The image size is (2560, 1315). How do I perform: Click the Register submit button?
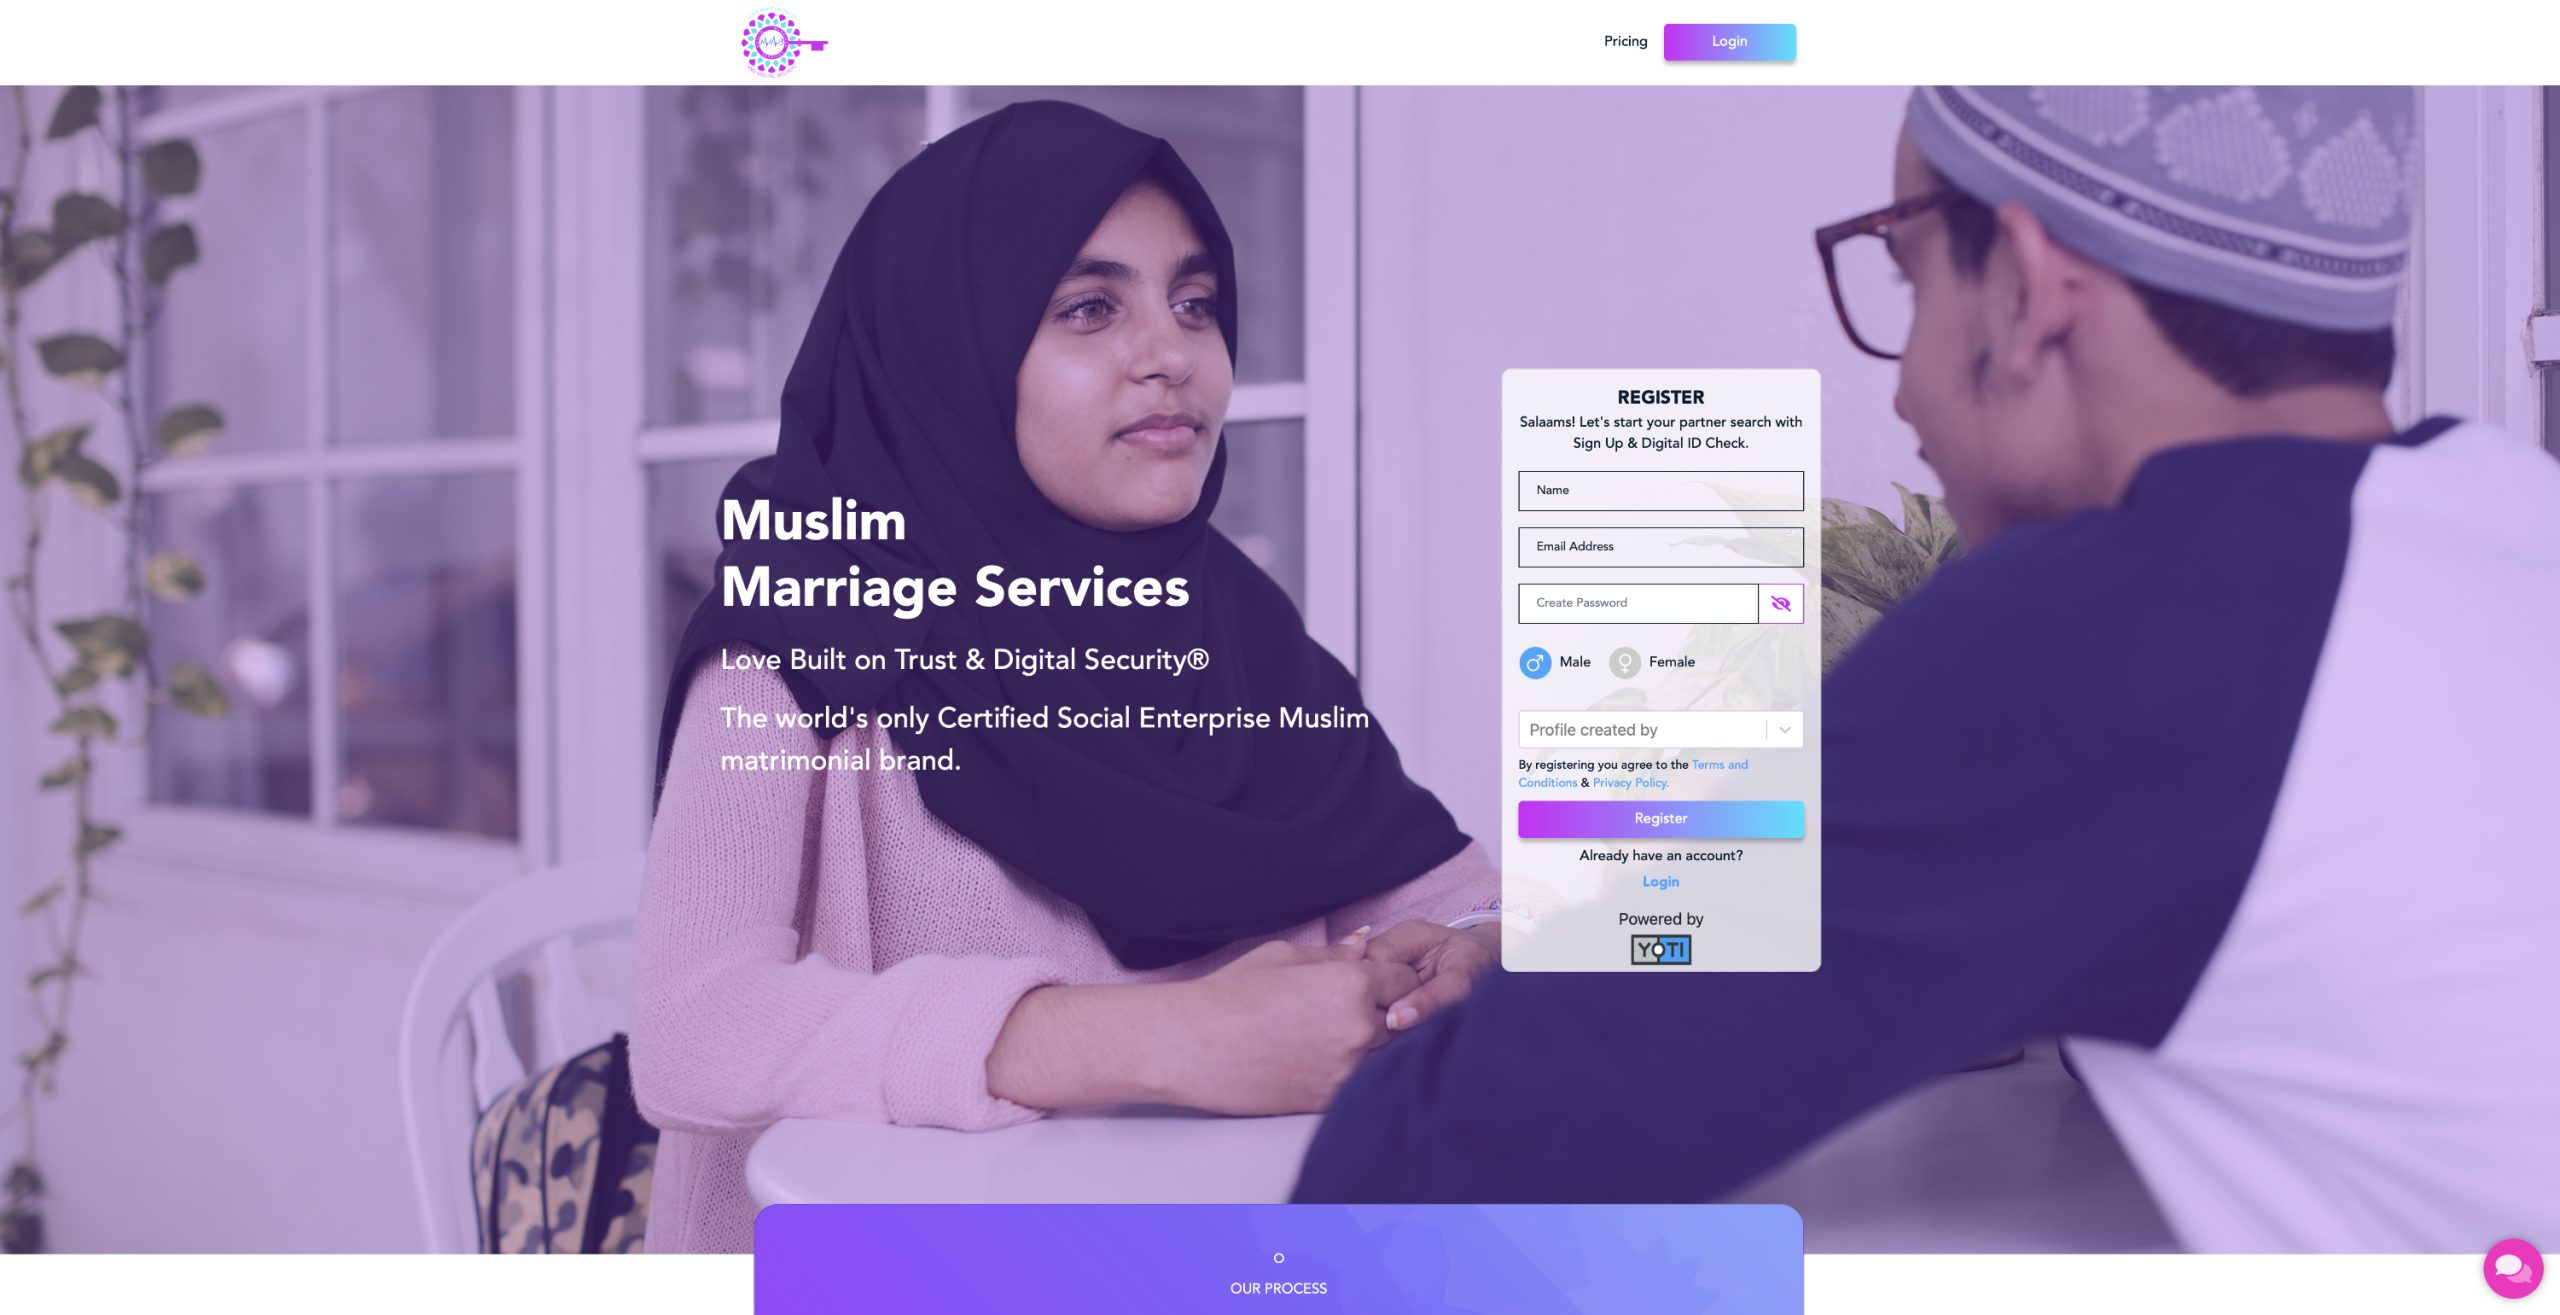click(1660, 819)
